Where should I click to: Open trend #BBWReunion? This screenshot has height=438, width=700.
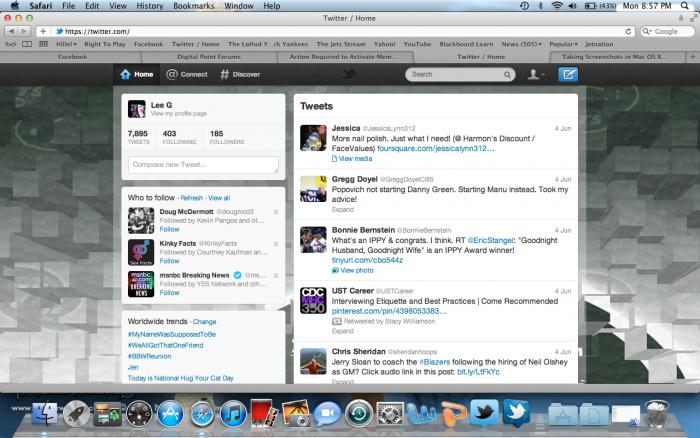(150, 356)
